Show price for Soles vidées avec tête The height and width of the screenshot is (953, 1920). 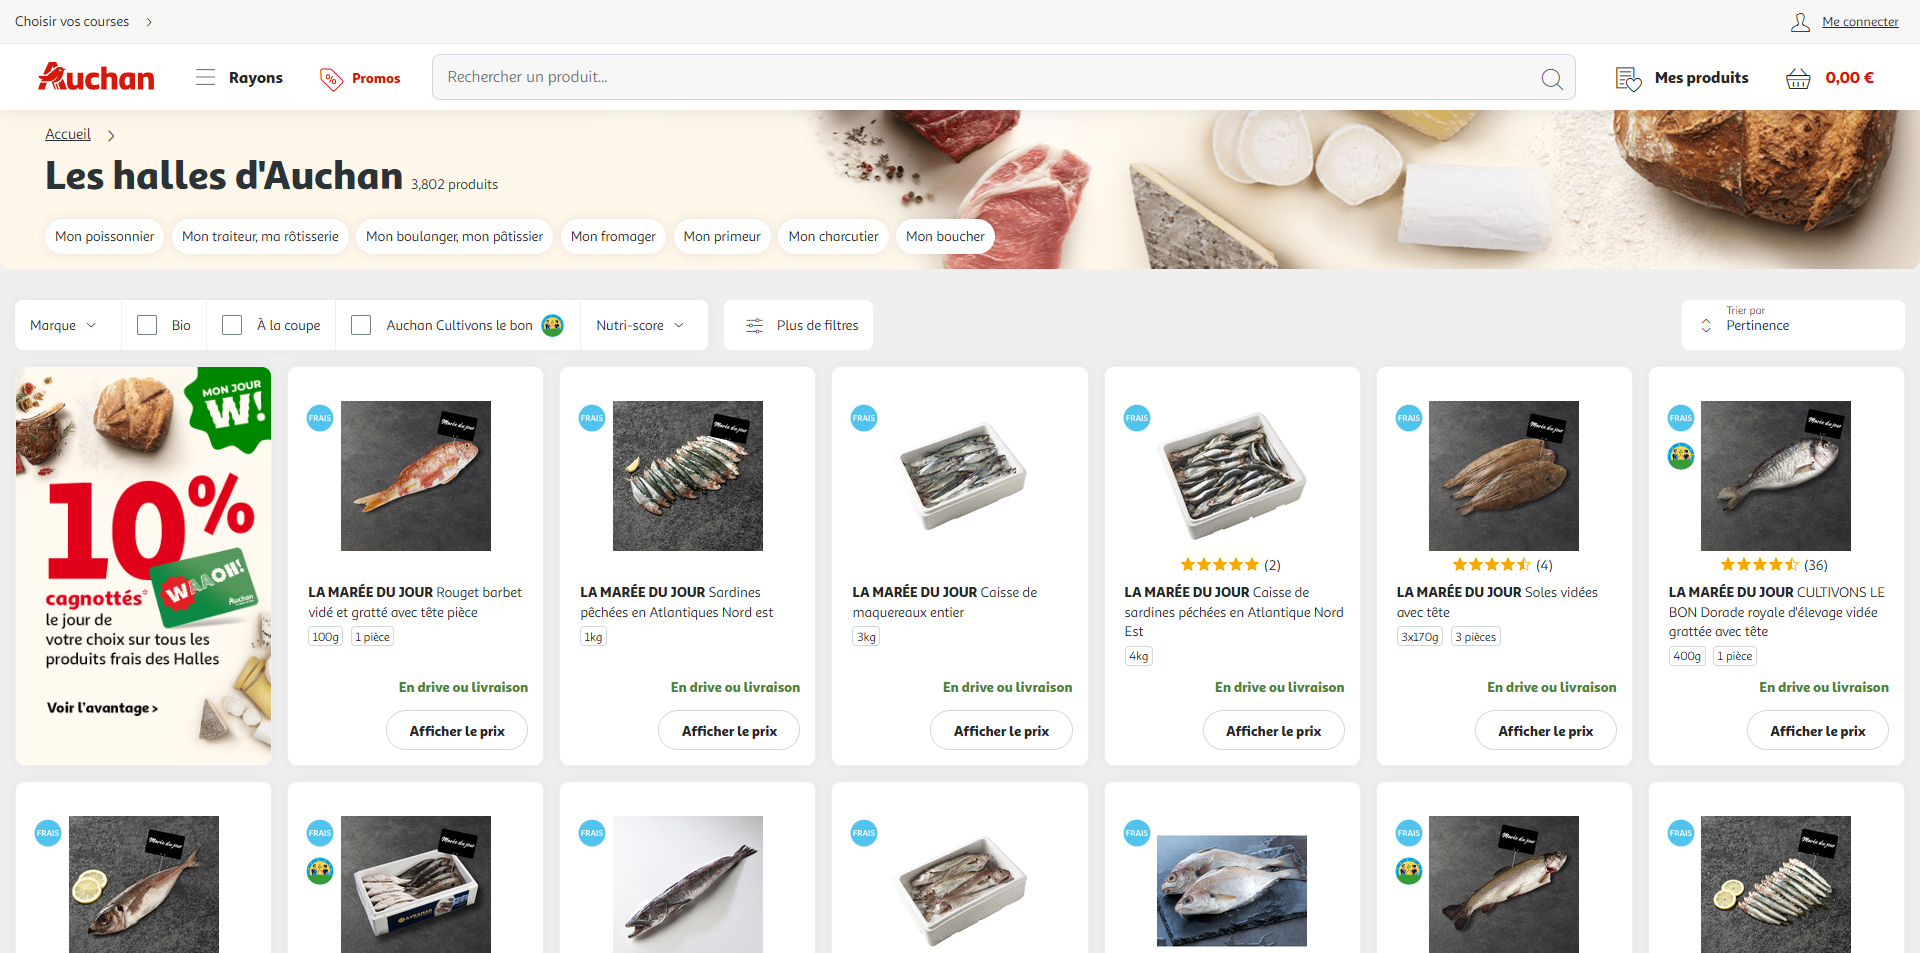point(1545,731)
